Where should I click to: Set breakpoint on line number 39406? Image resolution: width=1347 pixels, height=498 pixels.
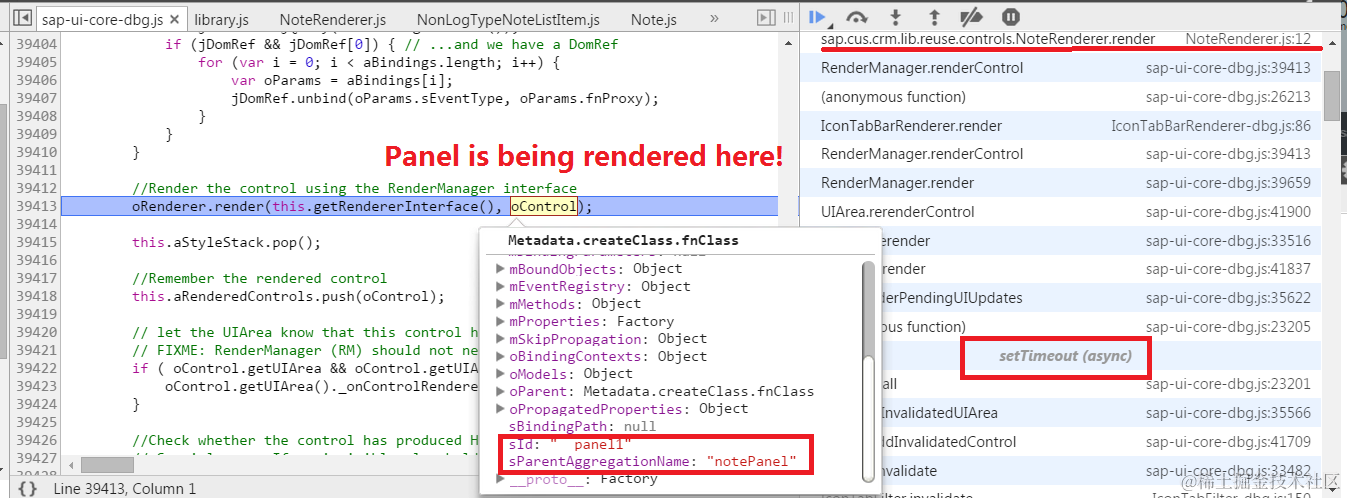pos(36,80)
